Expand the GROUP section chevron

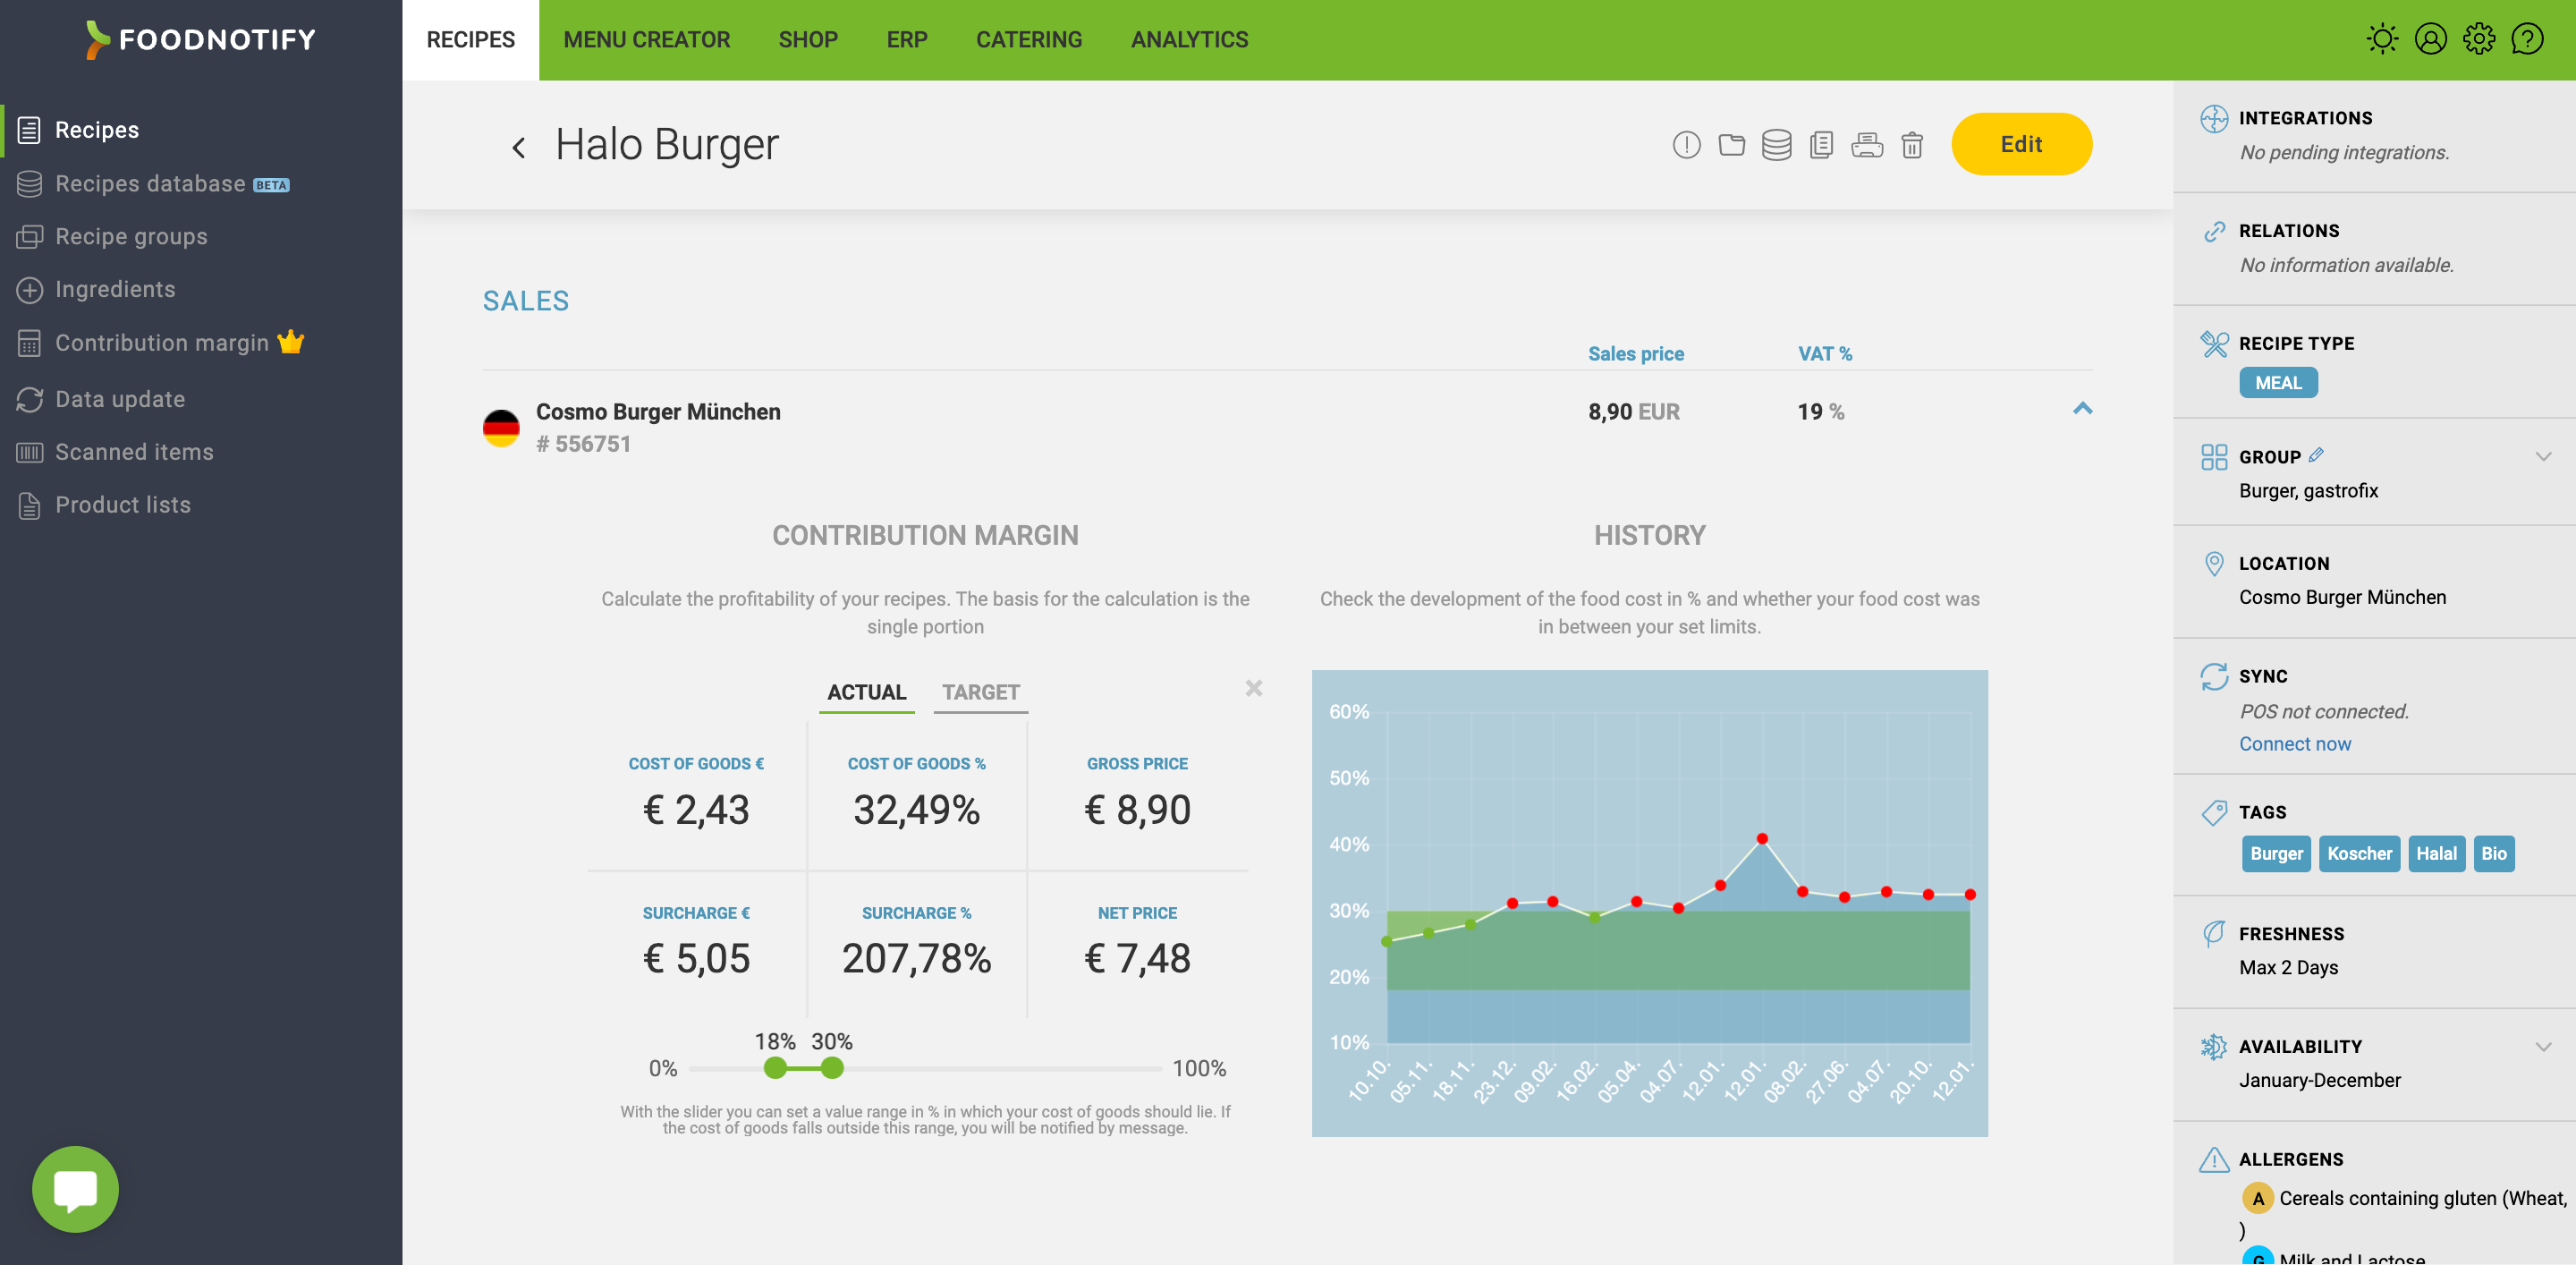pyautogui.click(x=2544, y=457)
